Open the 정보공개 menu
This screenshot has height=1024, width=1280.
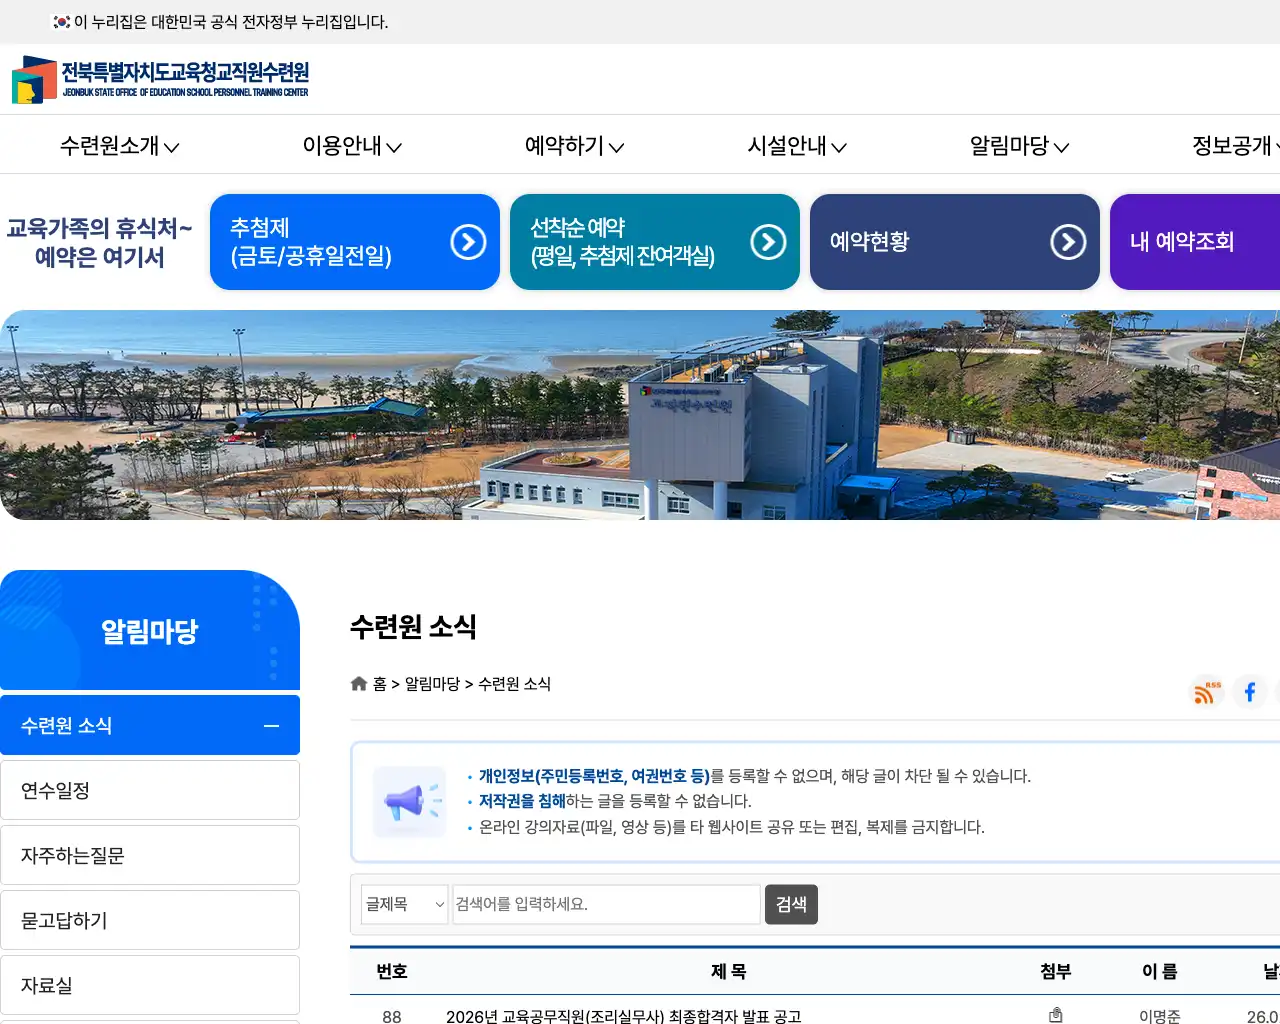click(x=1232, y=146)
